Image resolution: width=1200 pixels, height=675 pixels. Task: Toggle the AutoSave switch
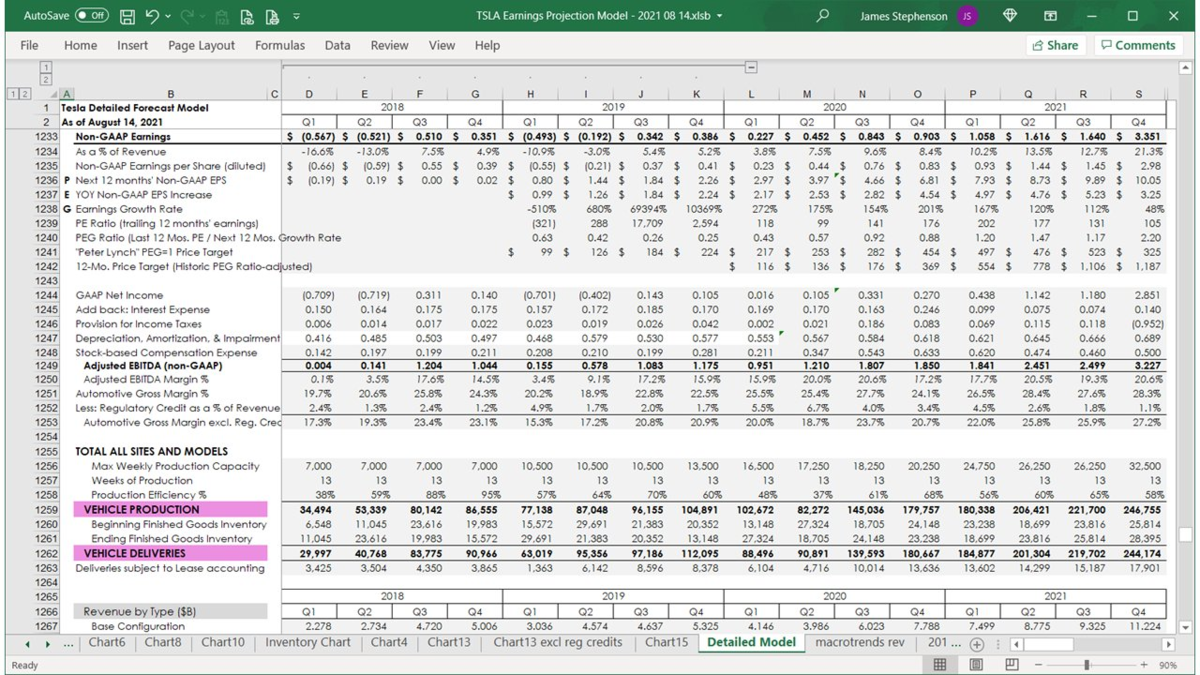(92, 16)
